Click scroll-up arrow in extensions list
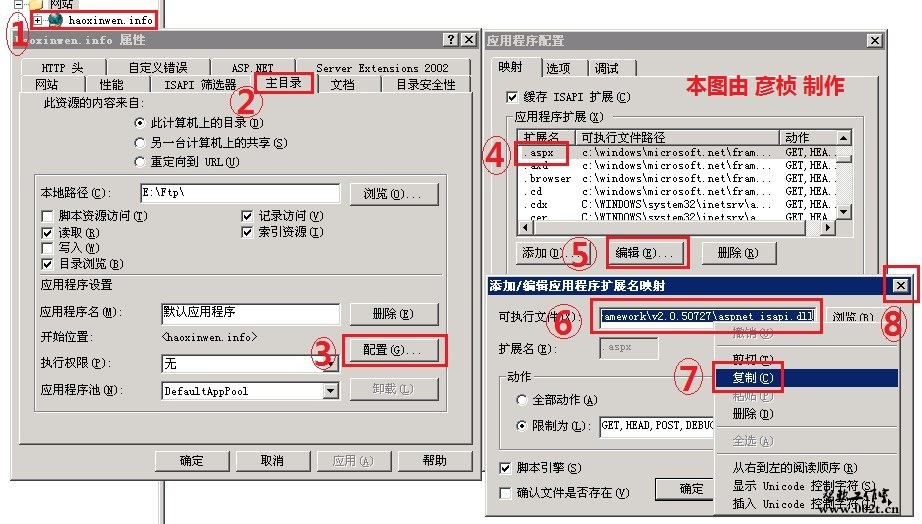The height and width of the screenshot is (524, 922). [x=844, y=138]
